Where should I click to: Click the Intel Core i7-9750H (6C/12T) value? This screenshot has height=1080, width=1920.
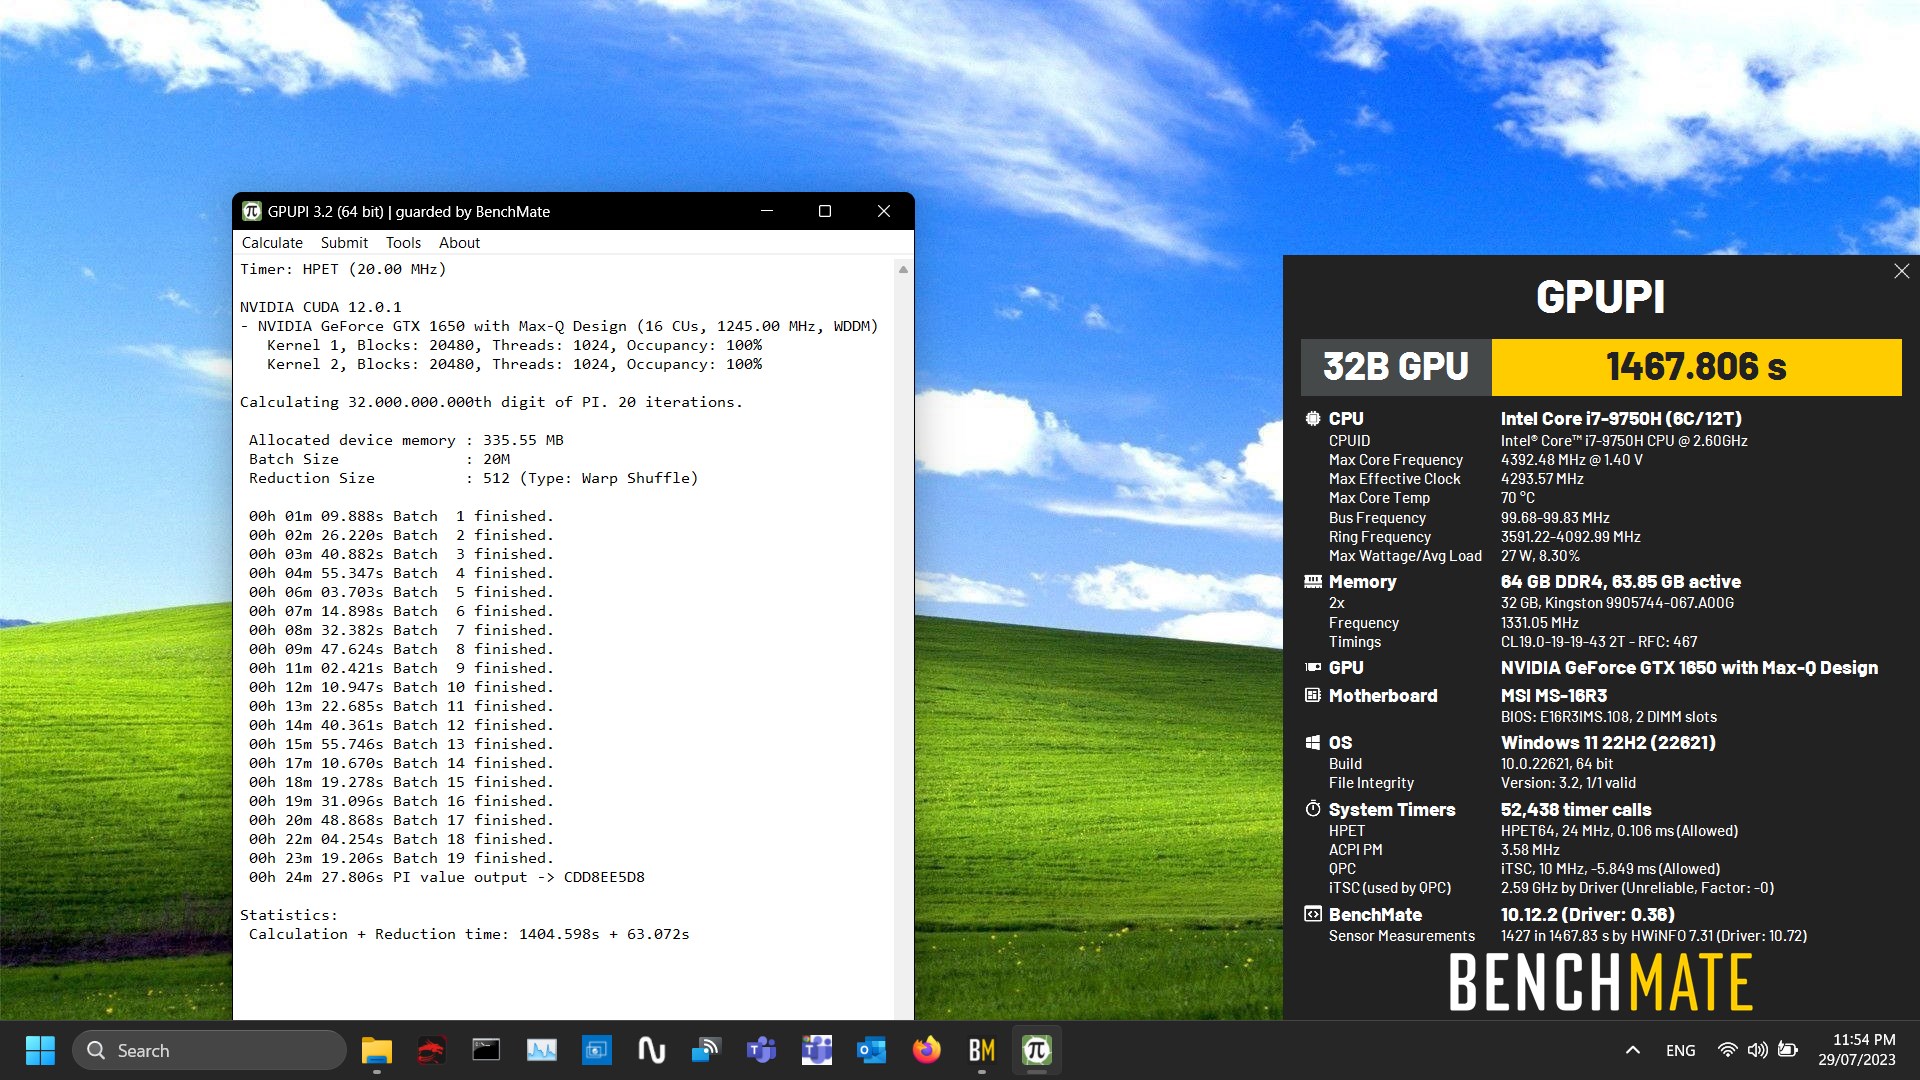[x=1621, y=419]
